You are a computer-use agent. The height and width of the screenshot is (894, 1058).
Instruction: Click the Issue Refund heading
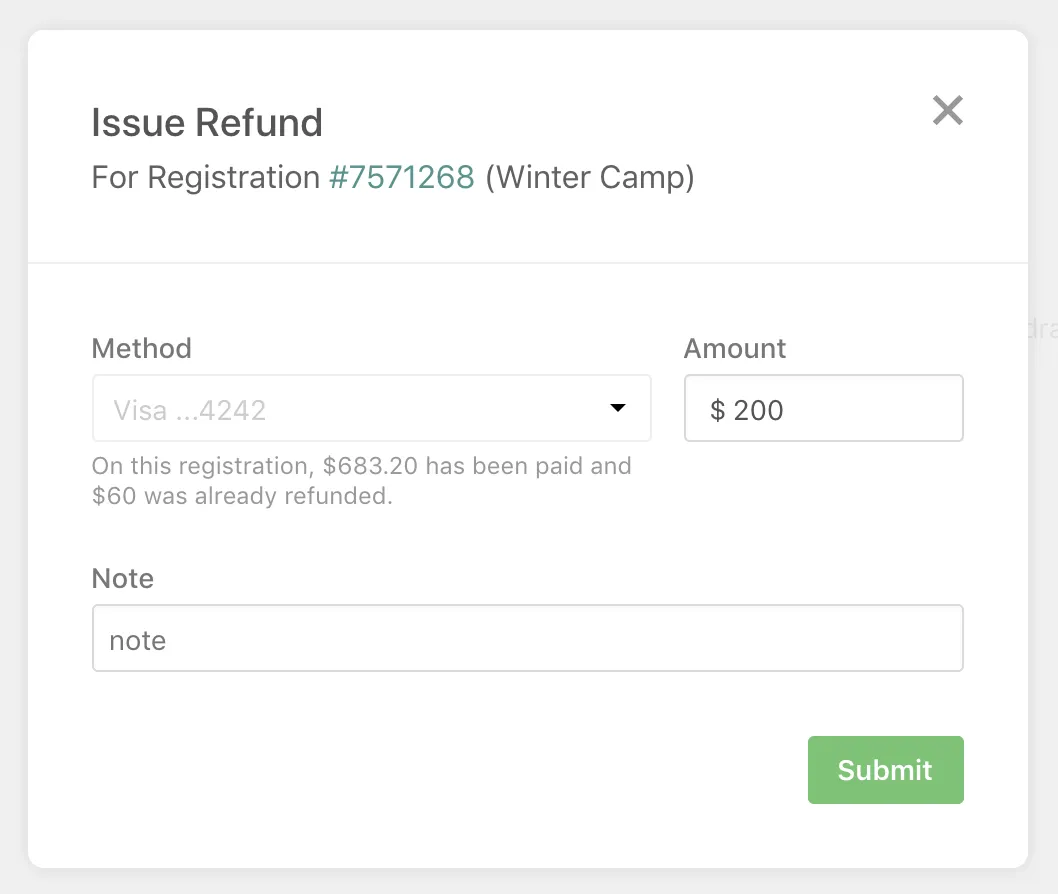[x=207, y=123]
